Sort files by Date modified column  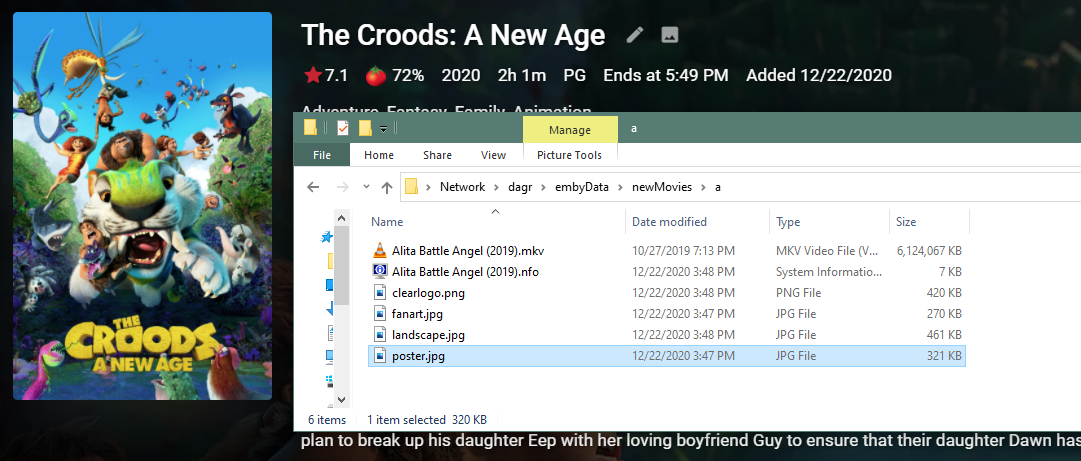(669, 222)
